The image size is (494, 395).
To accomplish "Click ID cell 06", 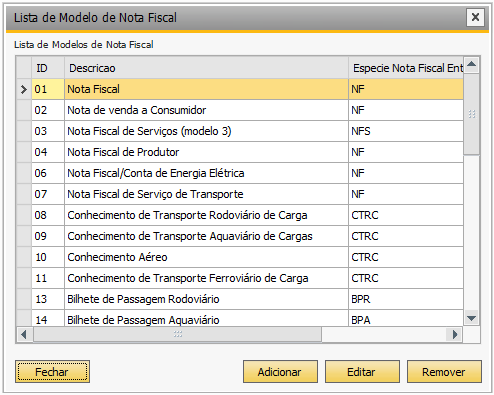I will (x=48, y=173).
